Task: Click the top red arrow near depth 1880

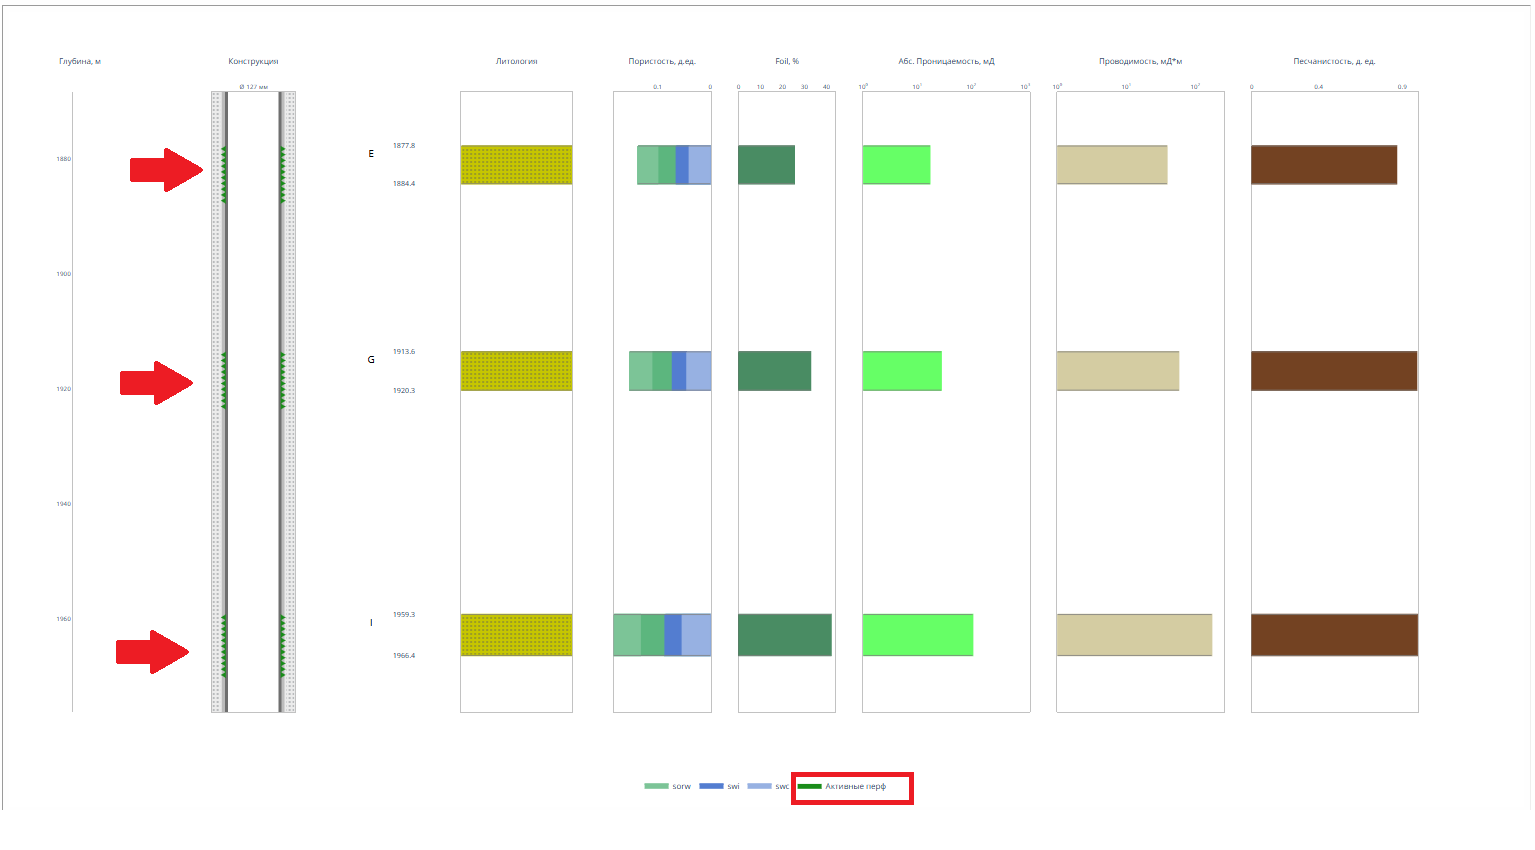Action: point(167,170)
